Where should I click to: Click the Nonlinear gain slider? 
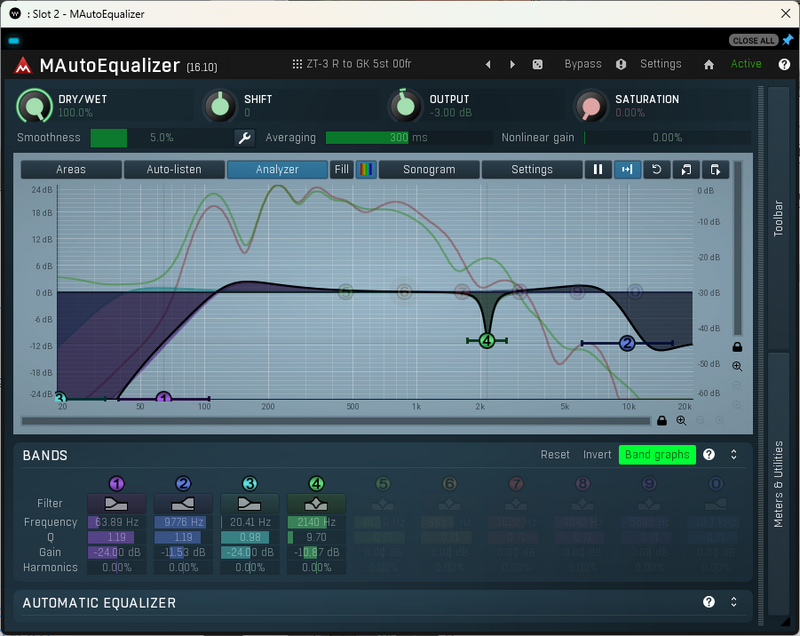pyautogui.click(x=667, y=138)
